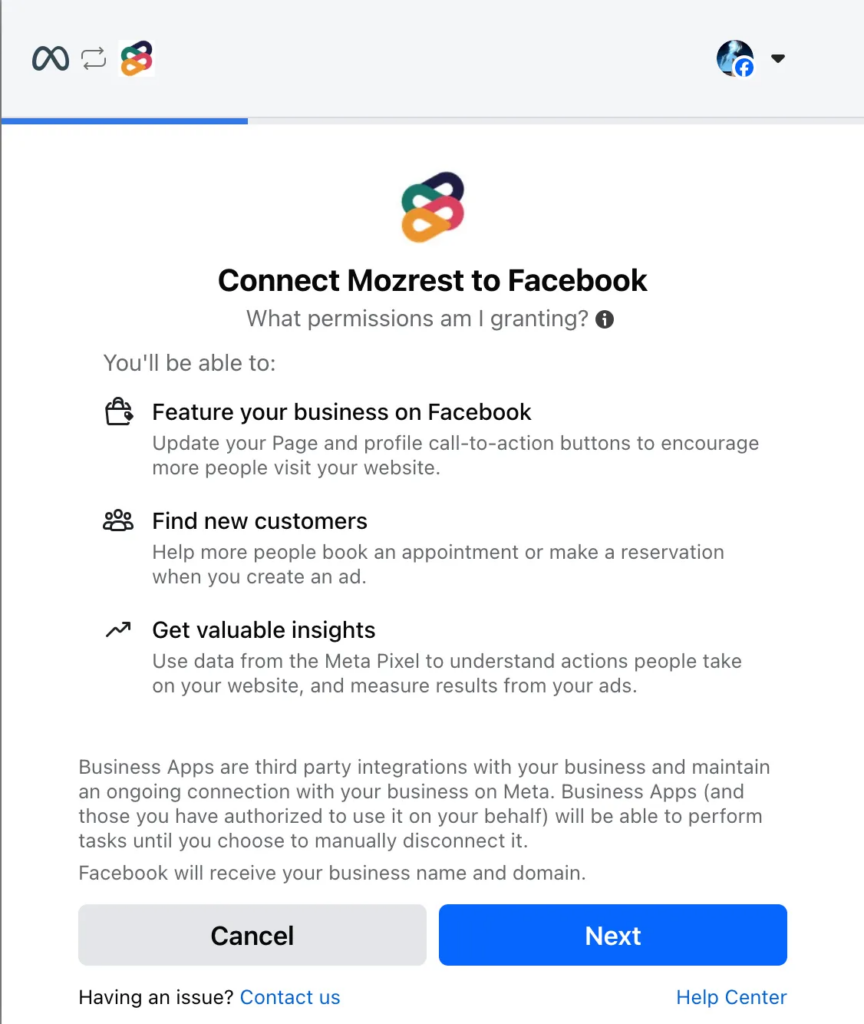Click the large Mozrest logo
Image resolution: width=864 pixels, height=1024 pixels.
tap(432, 207)
